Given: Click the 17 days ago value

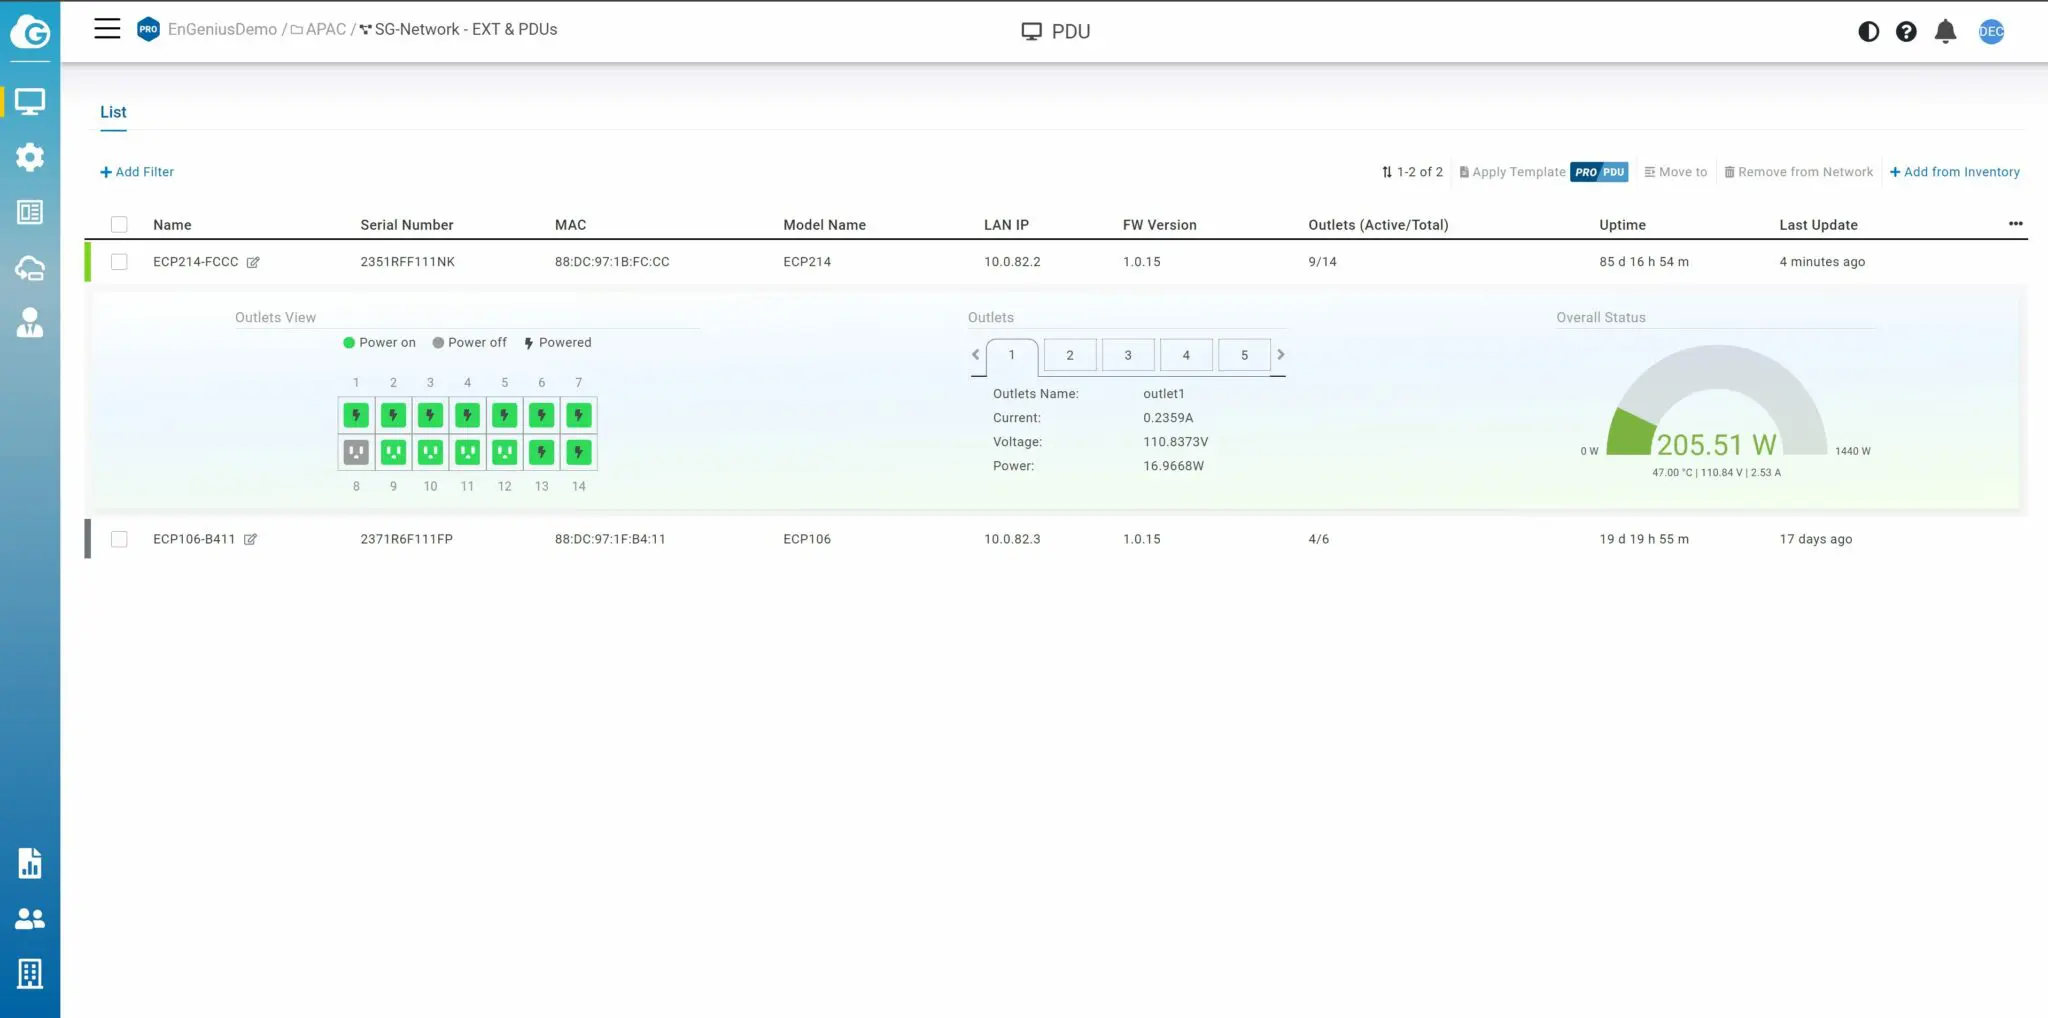Looking at the screenshot, I should (1815, 539).
